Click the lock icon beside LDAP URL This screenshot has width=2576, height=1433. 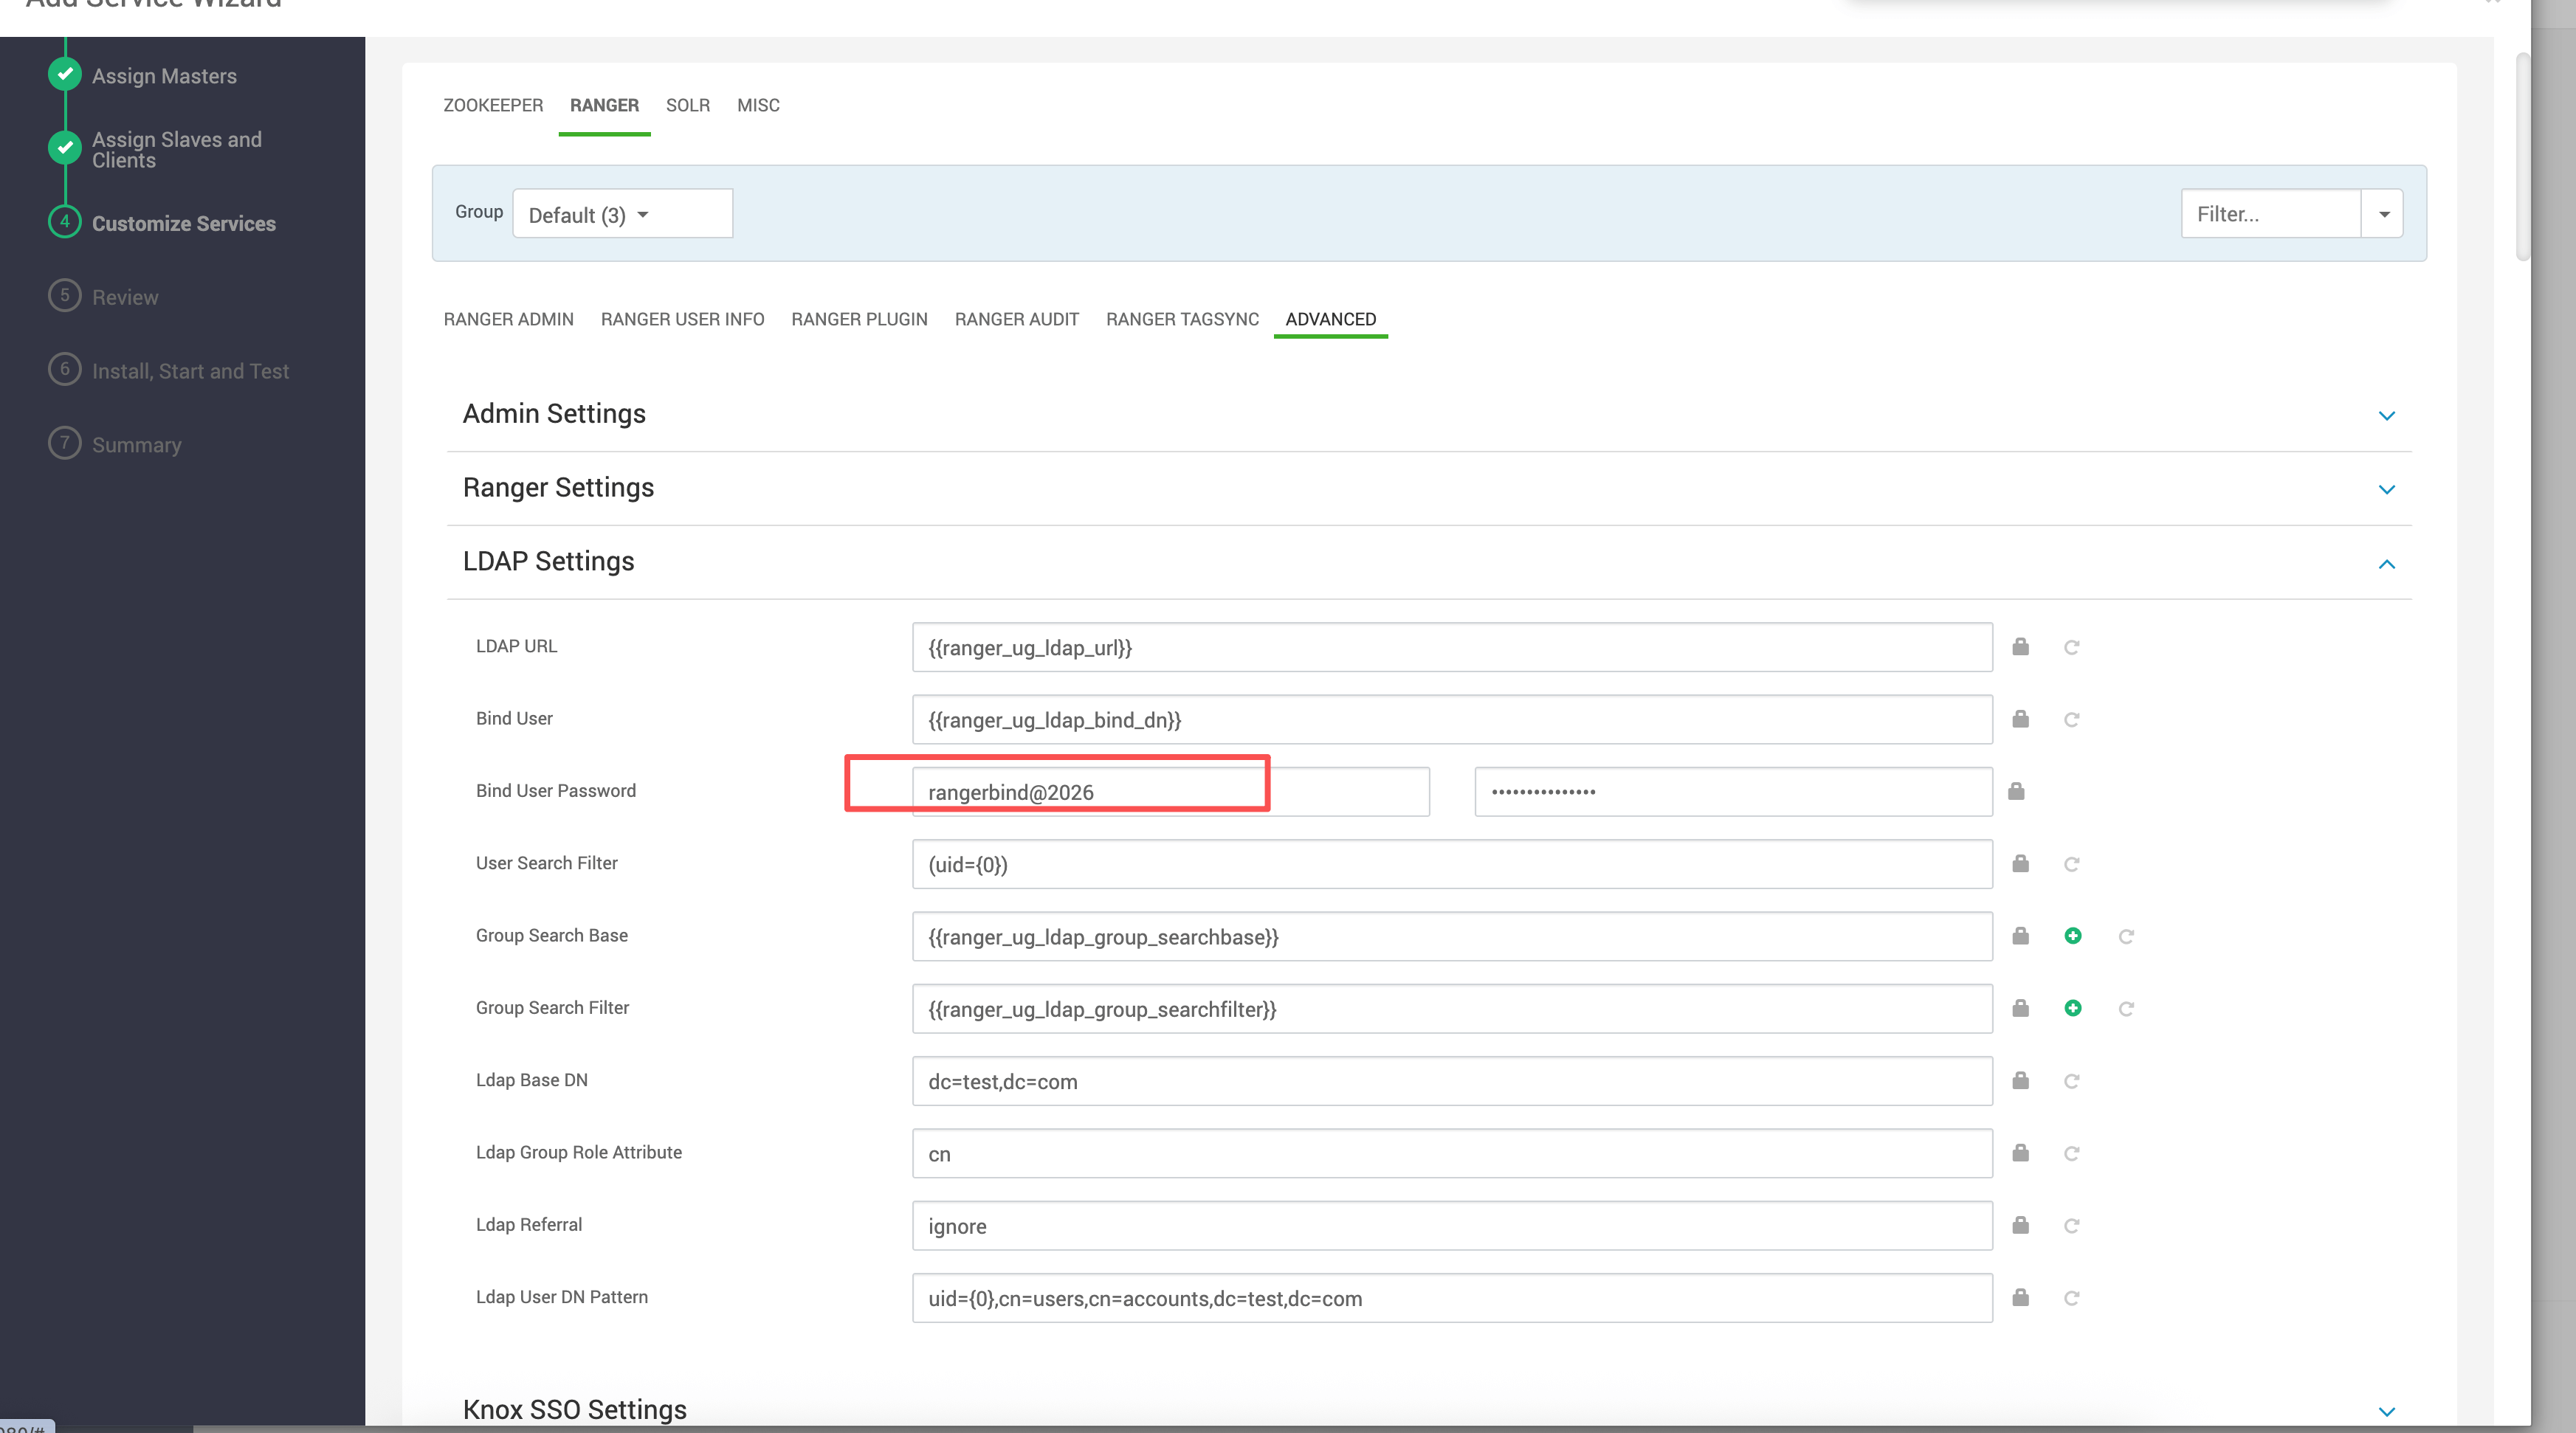[2020, 647]
